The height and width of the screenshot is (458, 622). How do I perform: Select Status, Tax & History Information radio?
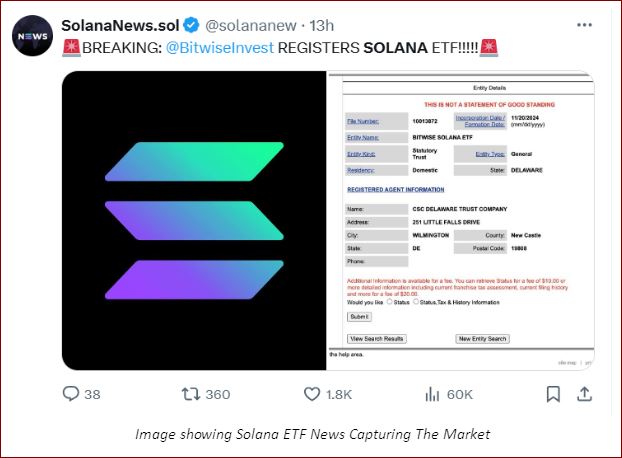(416, 302)
